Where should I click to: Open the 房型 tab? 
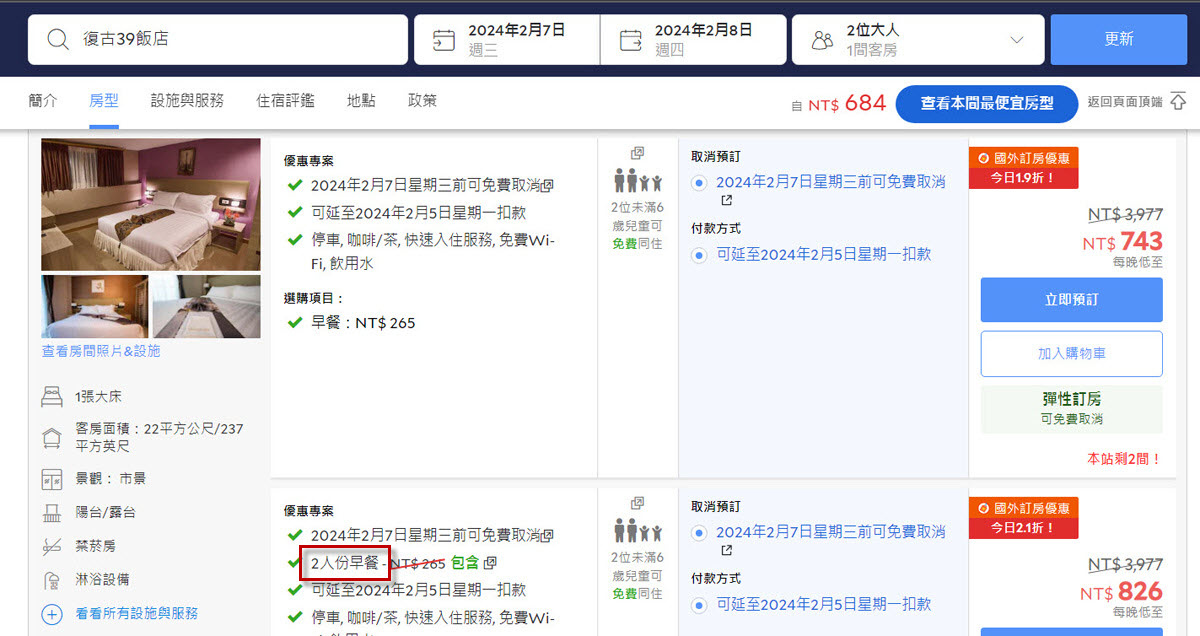(104, 101)
